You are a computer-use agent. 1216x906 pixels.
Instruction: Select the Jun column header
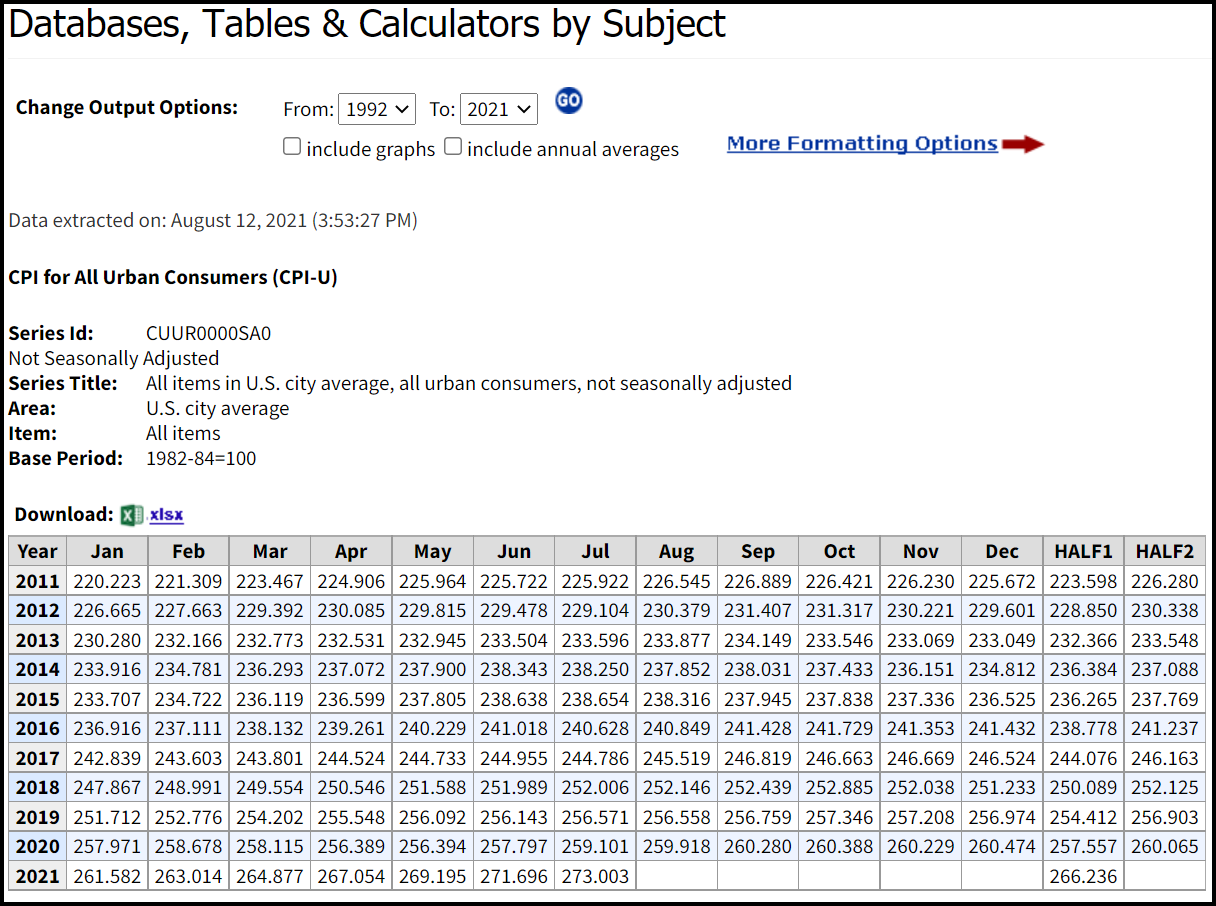[514, 552]
